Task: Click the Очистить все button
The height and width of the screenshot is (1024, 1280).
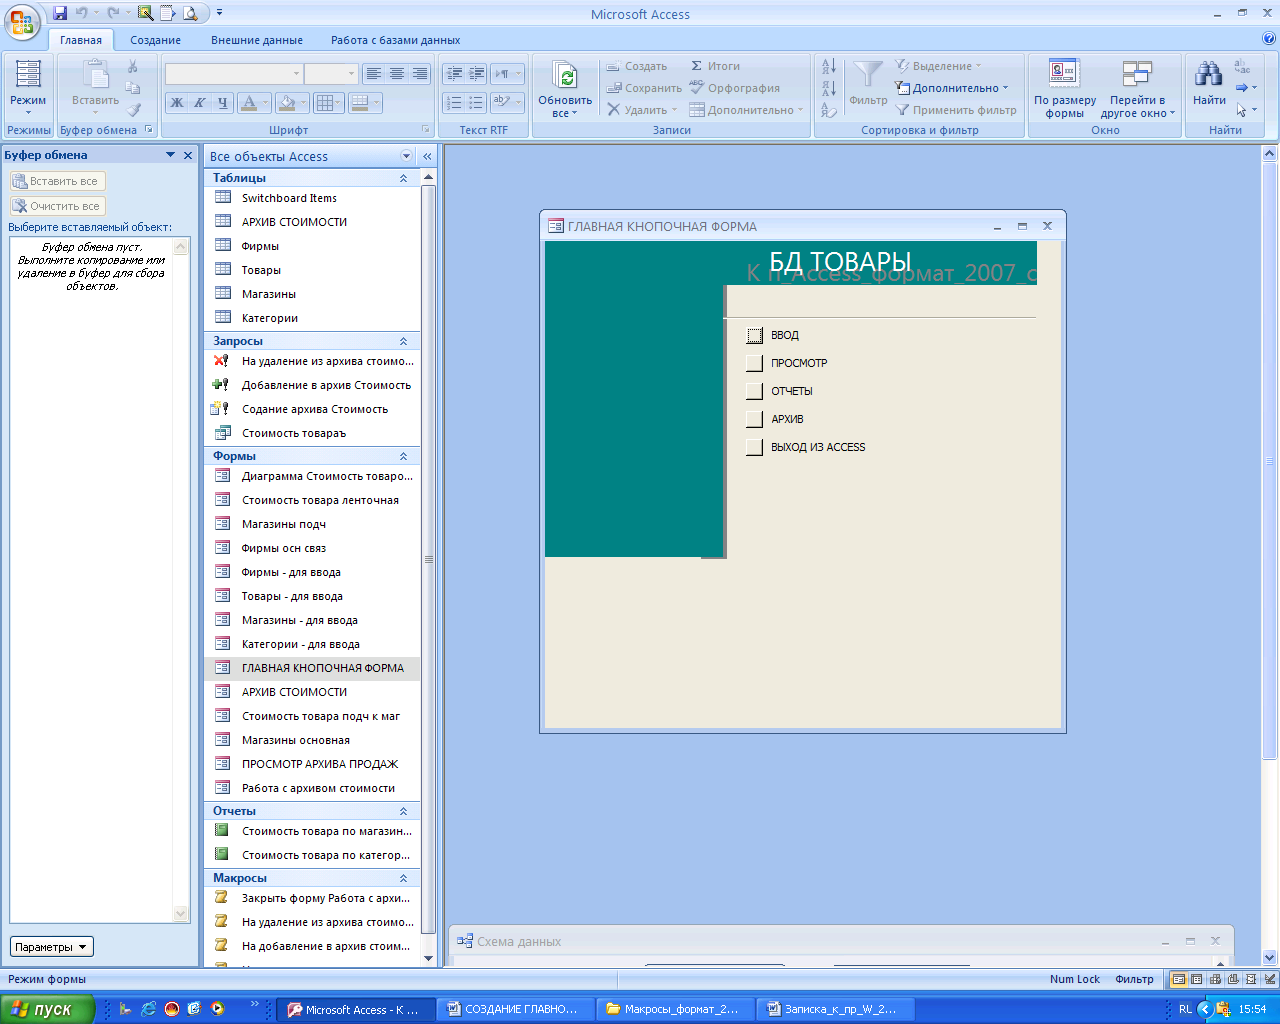Action: tap(56, 206)
